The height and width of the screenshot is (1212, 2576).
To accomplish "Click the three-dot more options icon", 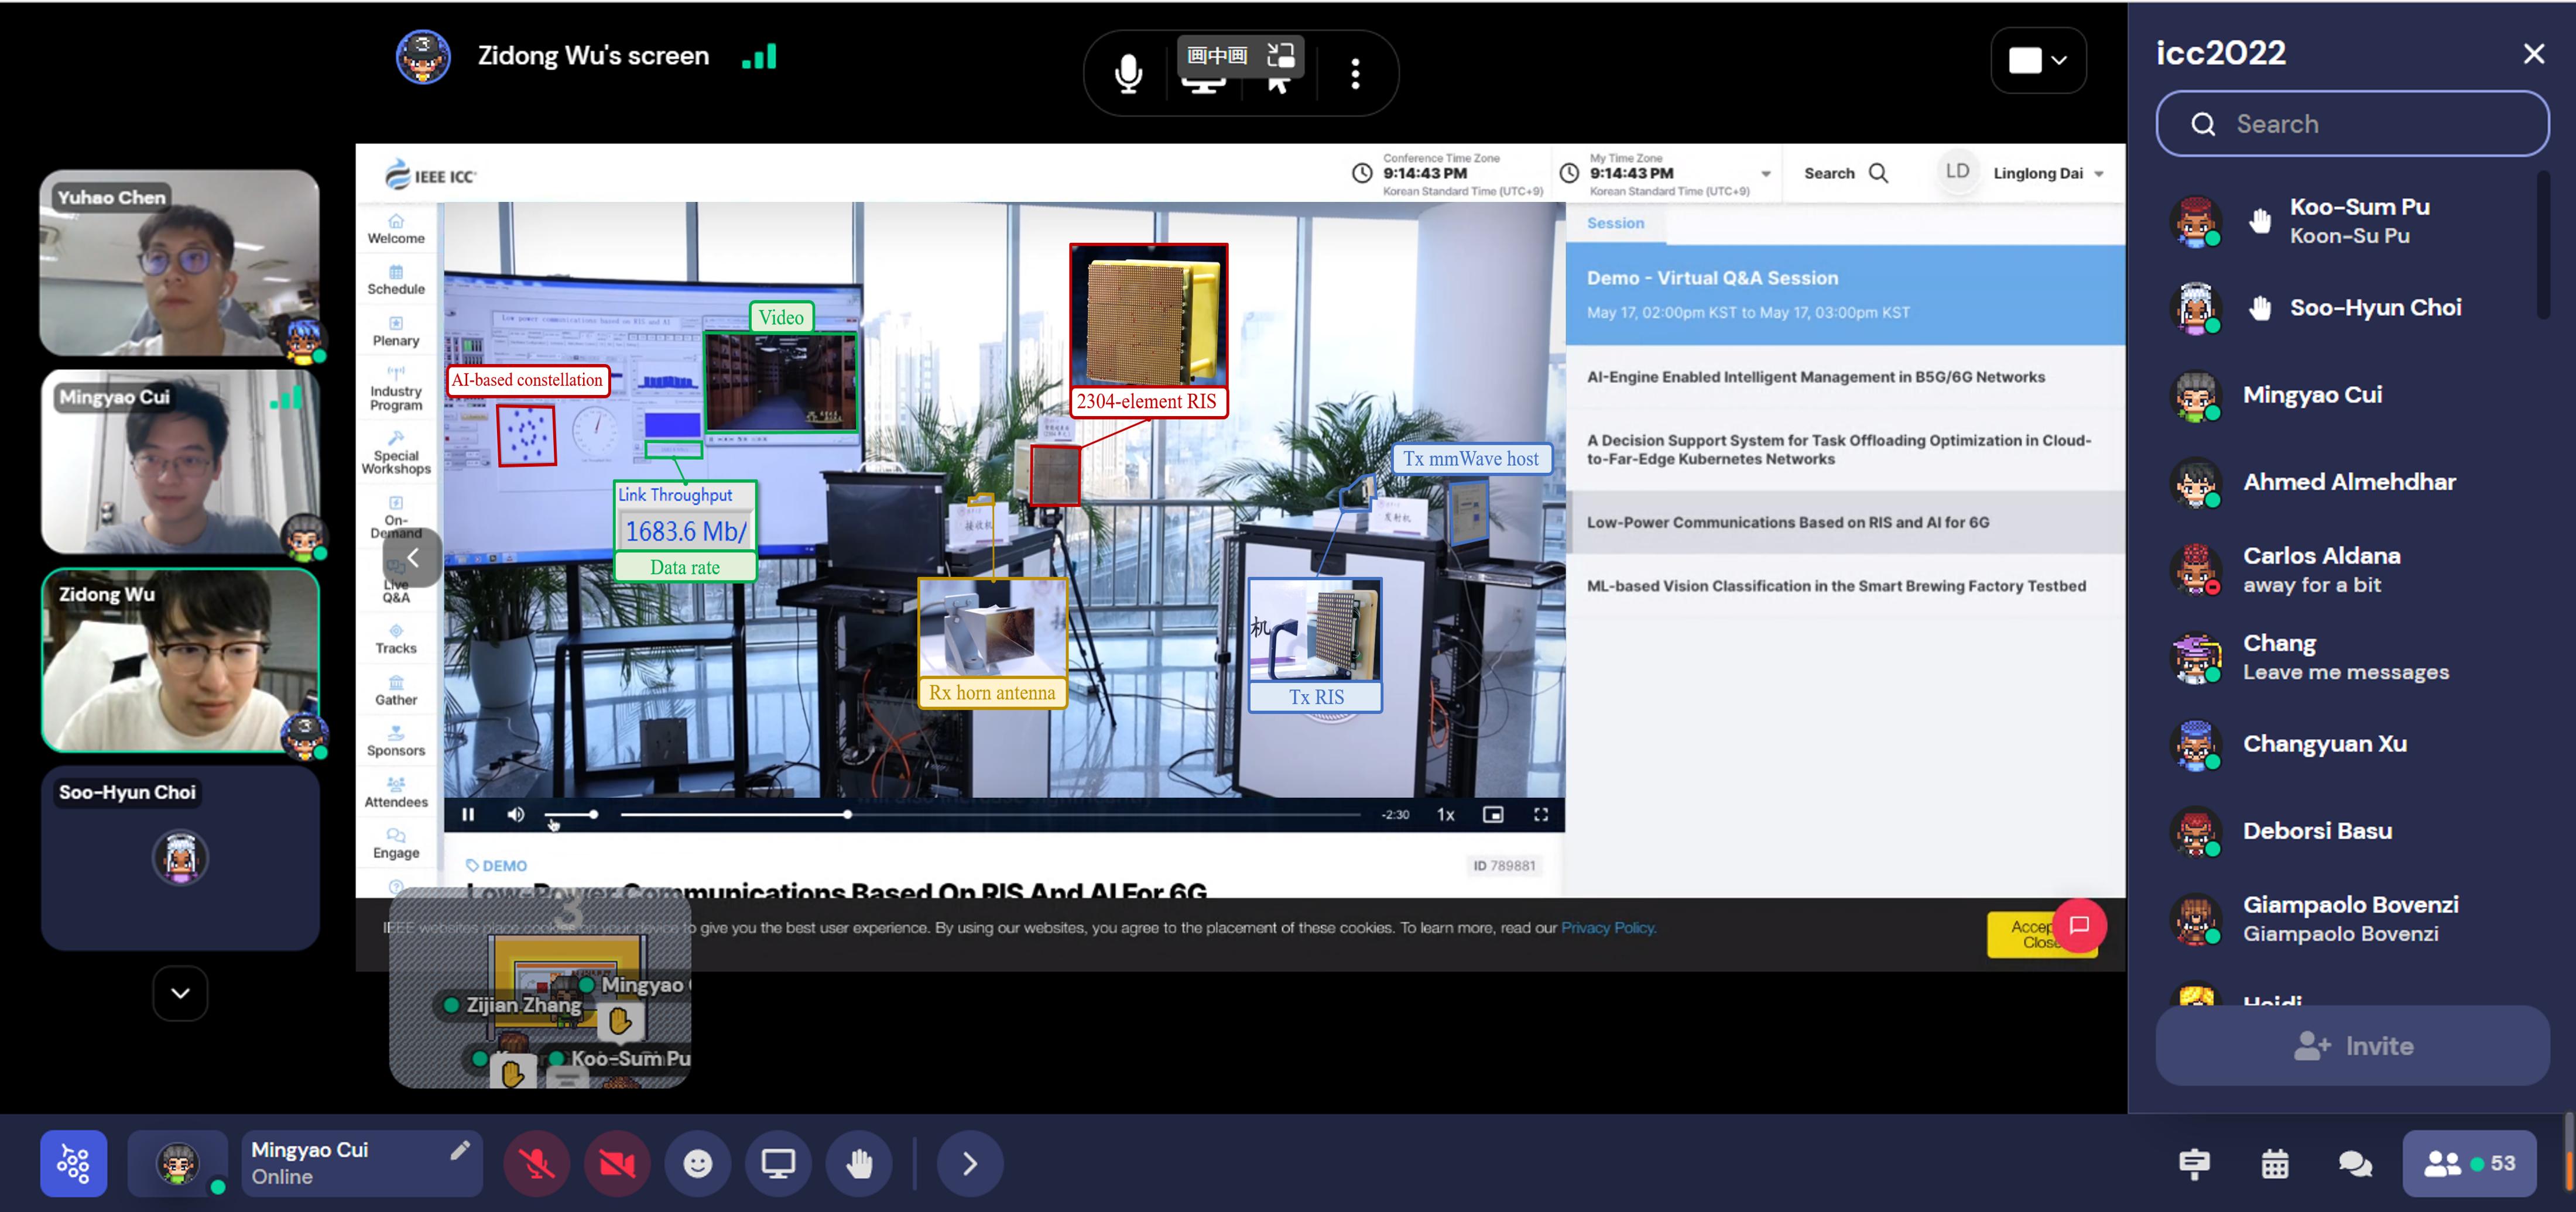I will tap(1355, 73).
